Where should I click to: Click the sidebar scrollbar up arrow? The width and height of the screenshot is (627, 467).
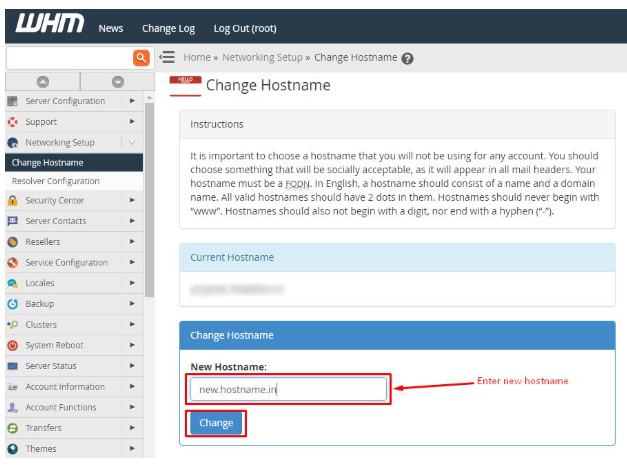(150, 98)
